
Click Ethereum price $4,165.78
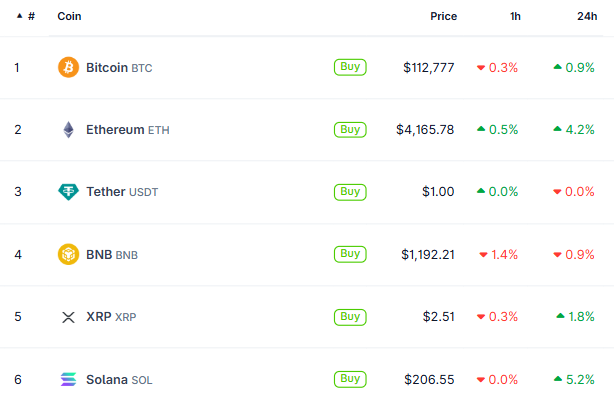[x=425, y=130]
